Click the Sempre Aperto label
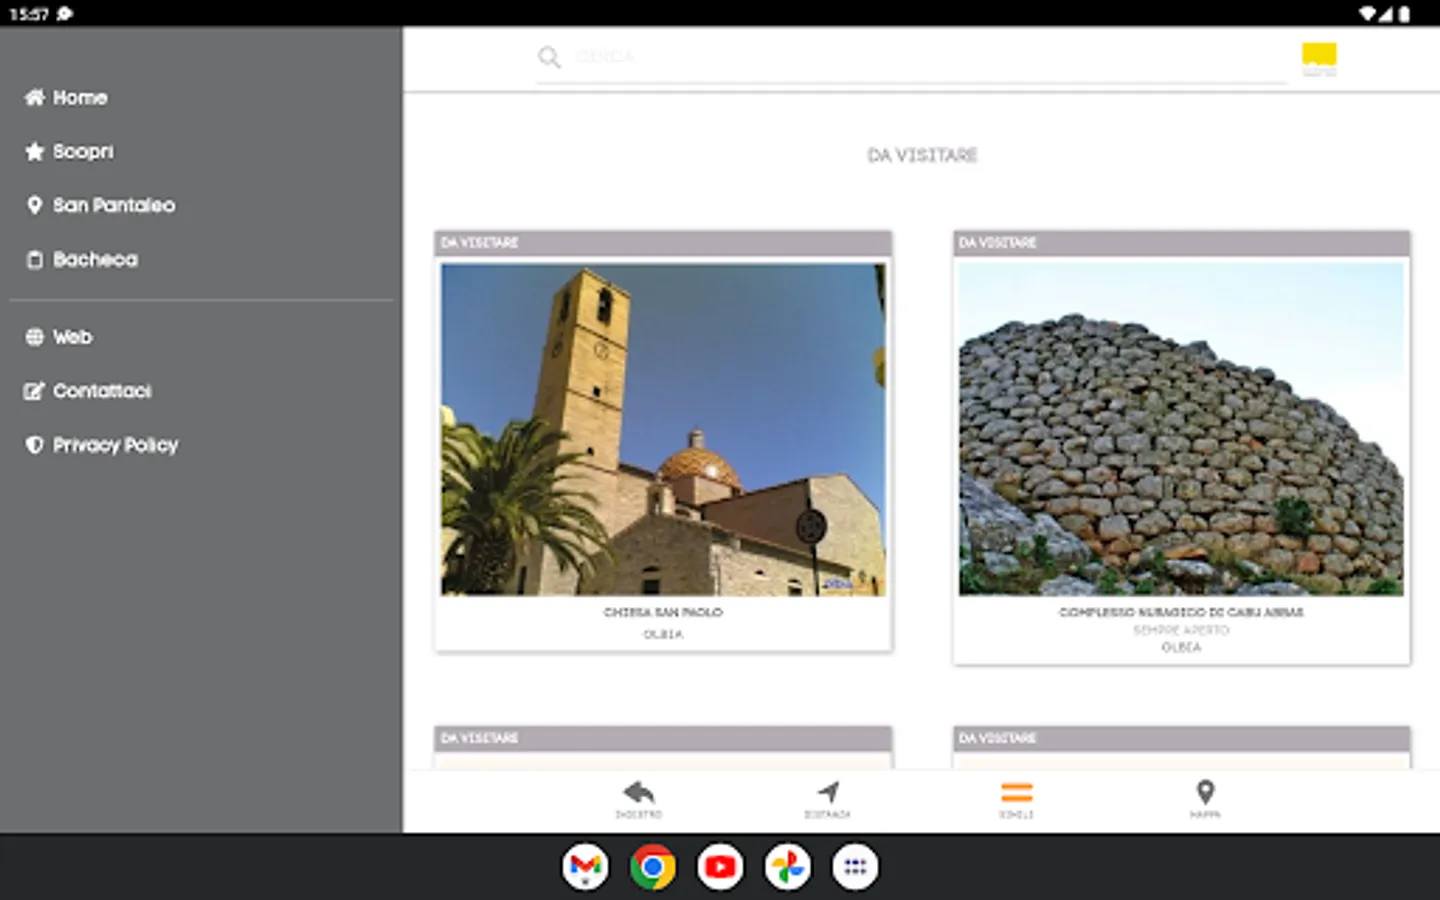 (1181, 630)
